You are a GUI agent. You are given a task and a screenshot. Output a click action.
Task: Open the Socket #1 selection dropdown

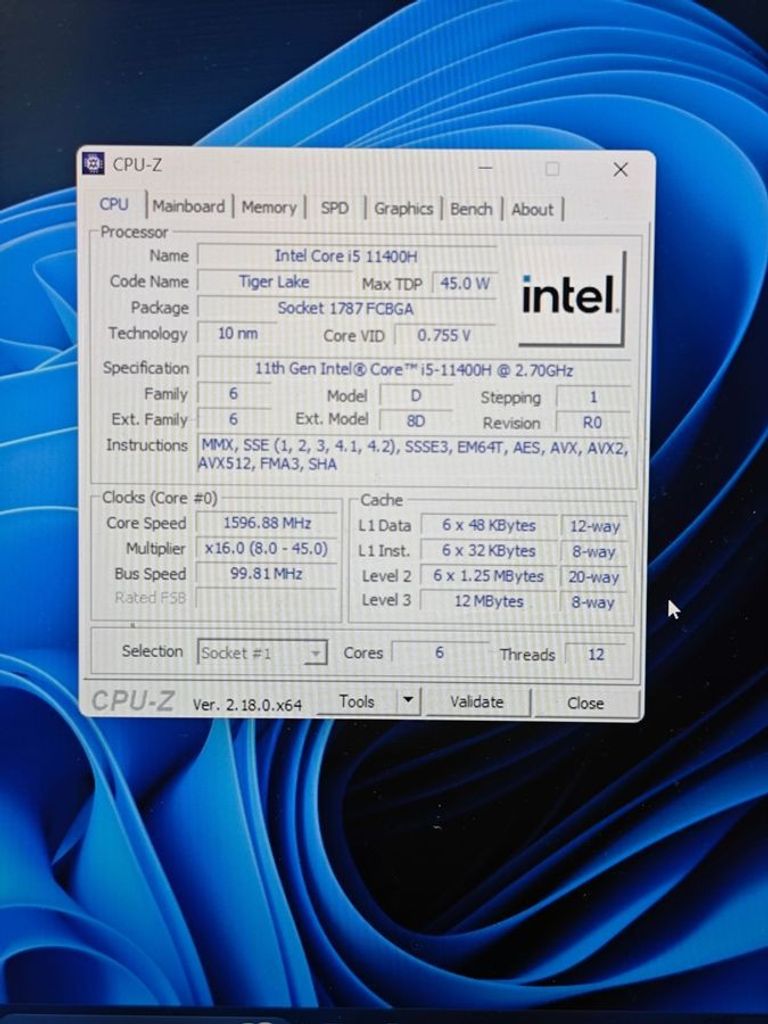tap(262, 652)
